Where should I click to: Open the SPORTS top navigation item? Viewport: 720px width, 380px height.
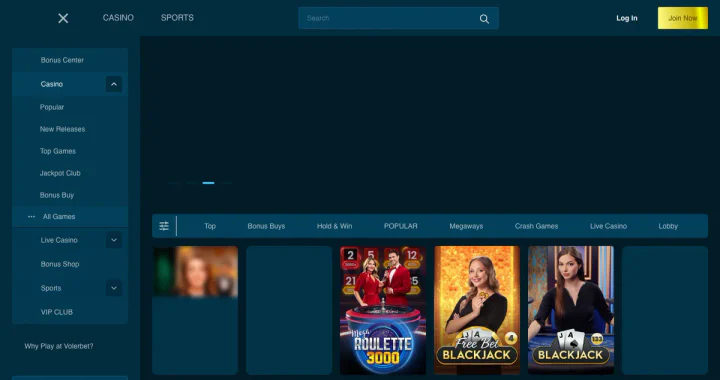pyautogui.click(x=177, y=18)
